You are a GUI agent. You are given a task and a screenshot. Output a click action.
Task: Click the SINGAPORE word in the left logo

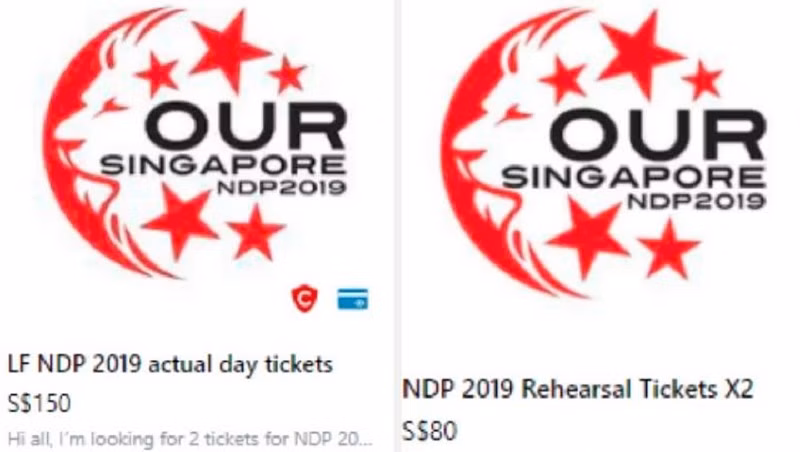[223, 166]
